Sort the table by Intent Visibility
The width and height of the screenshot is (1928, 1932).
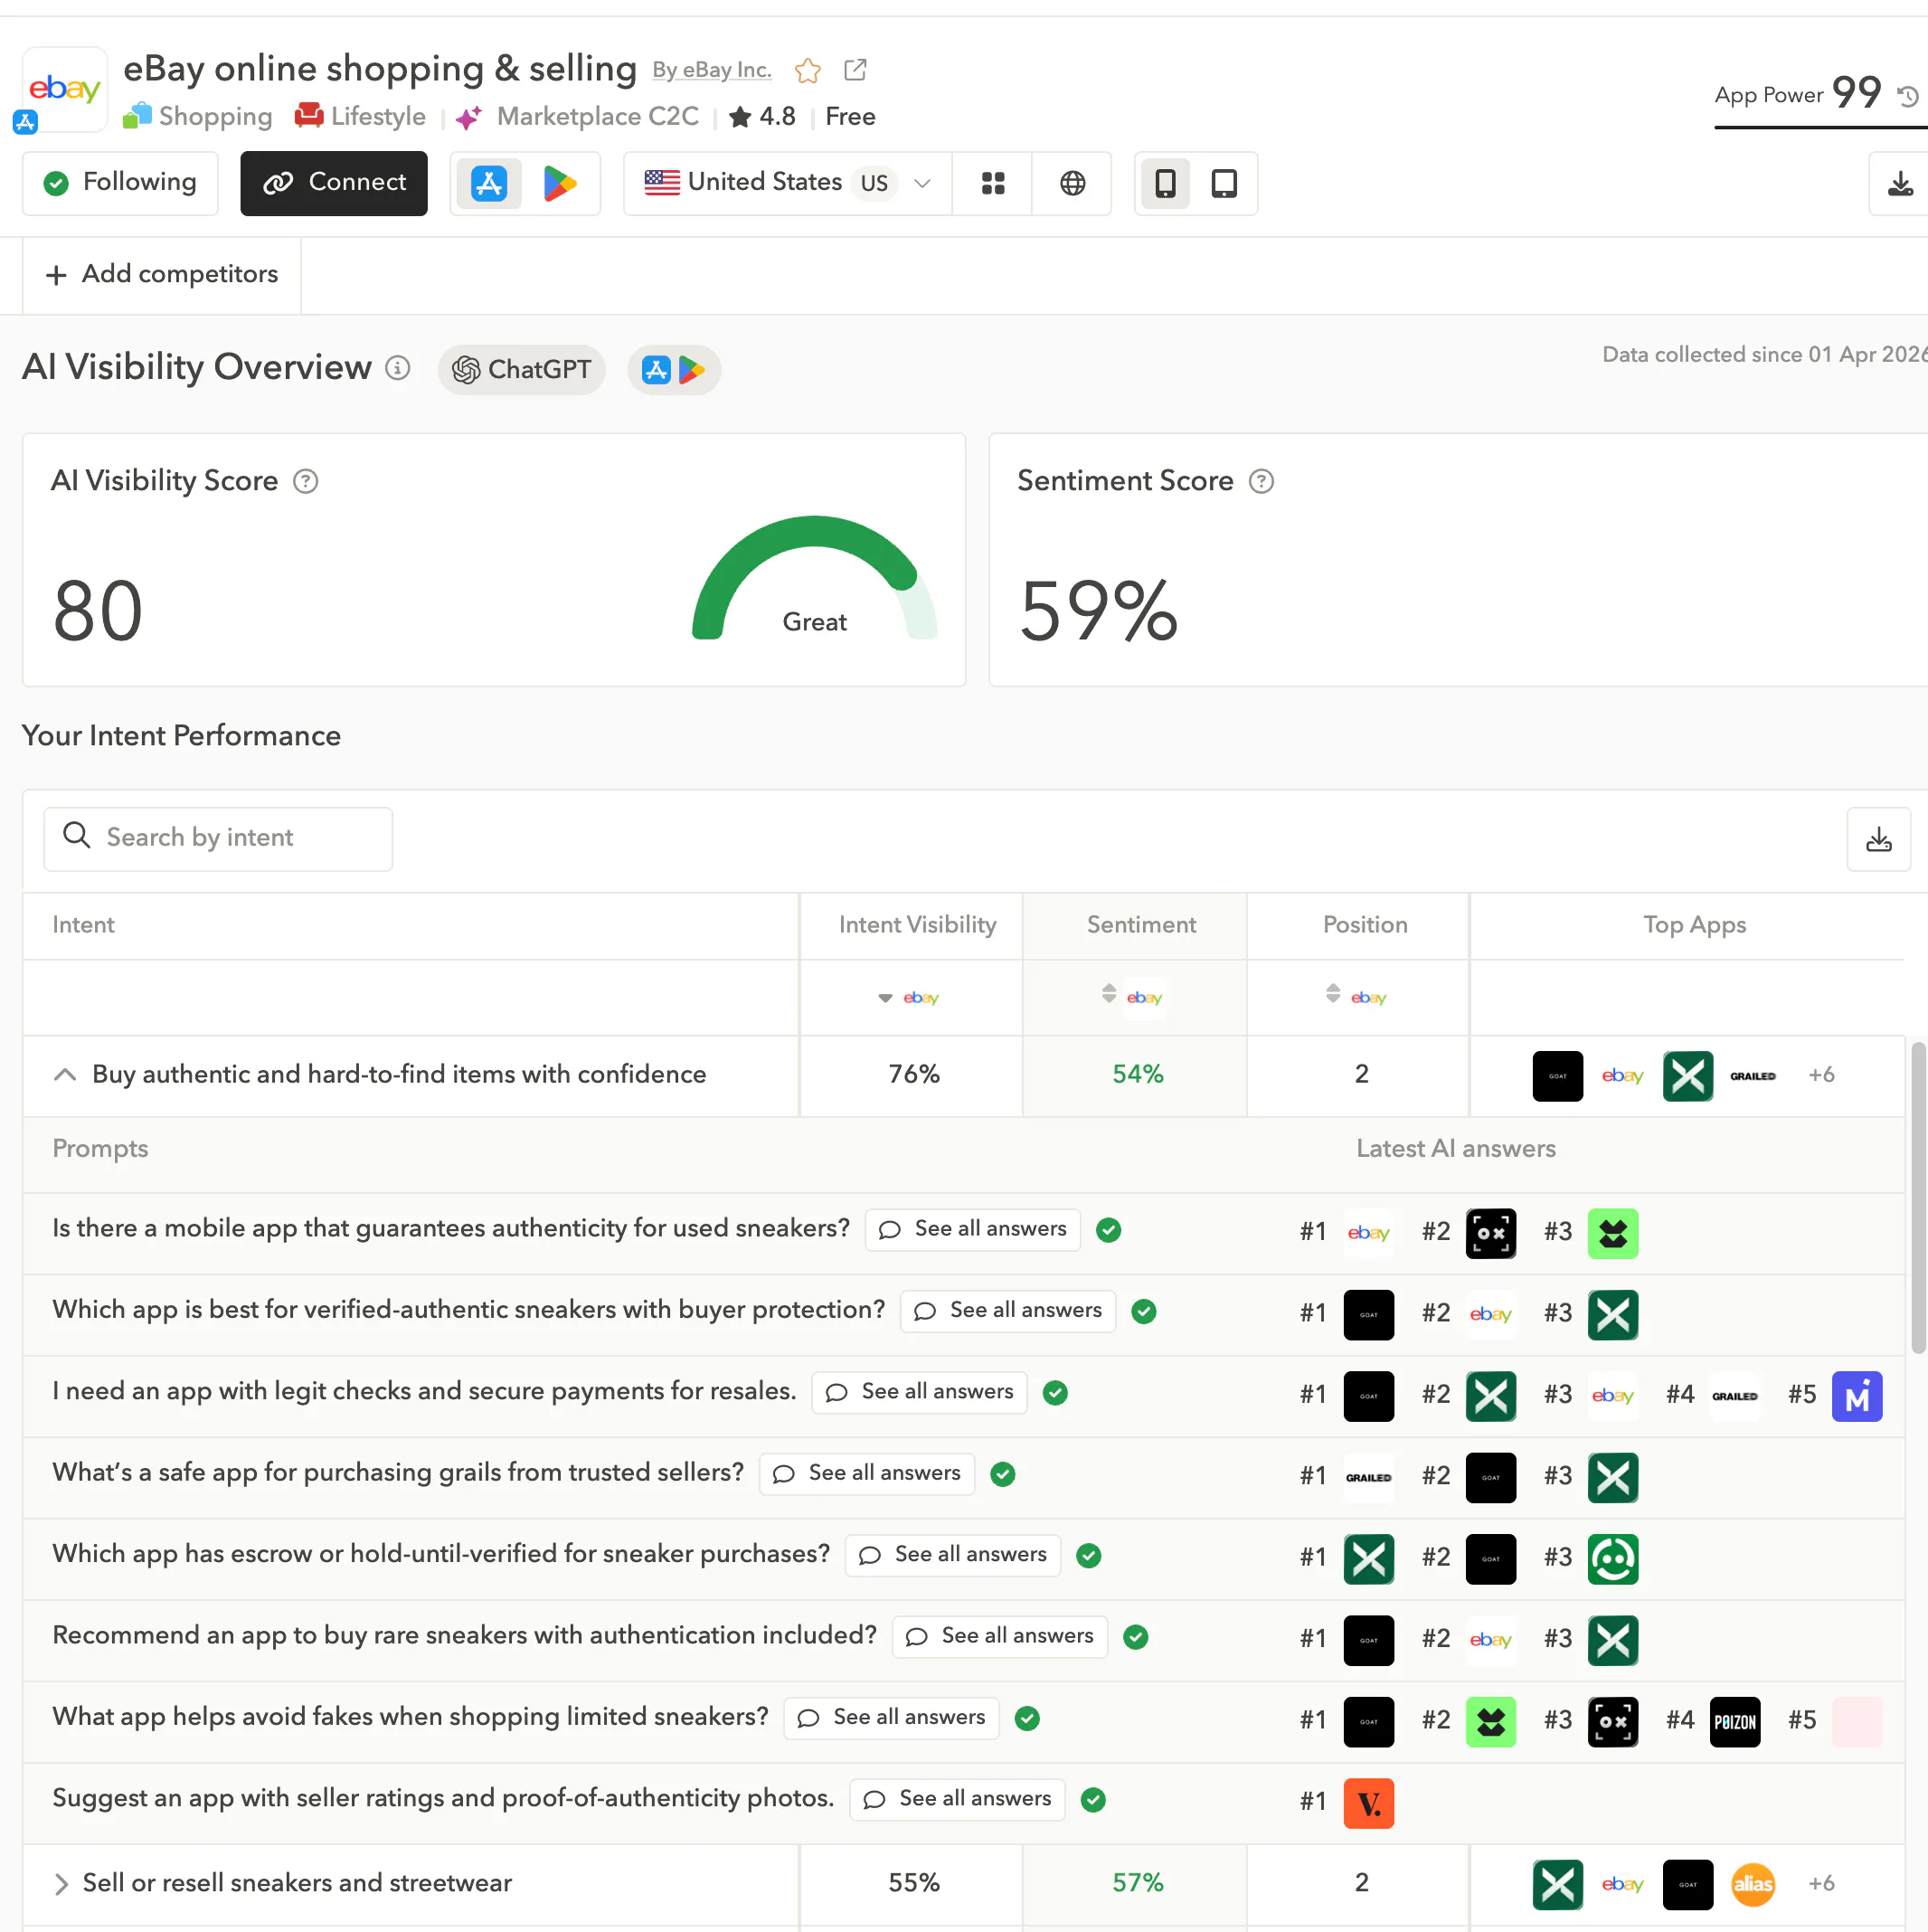885,997
